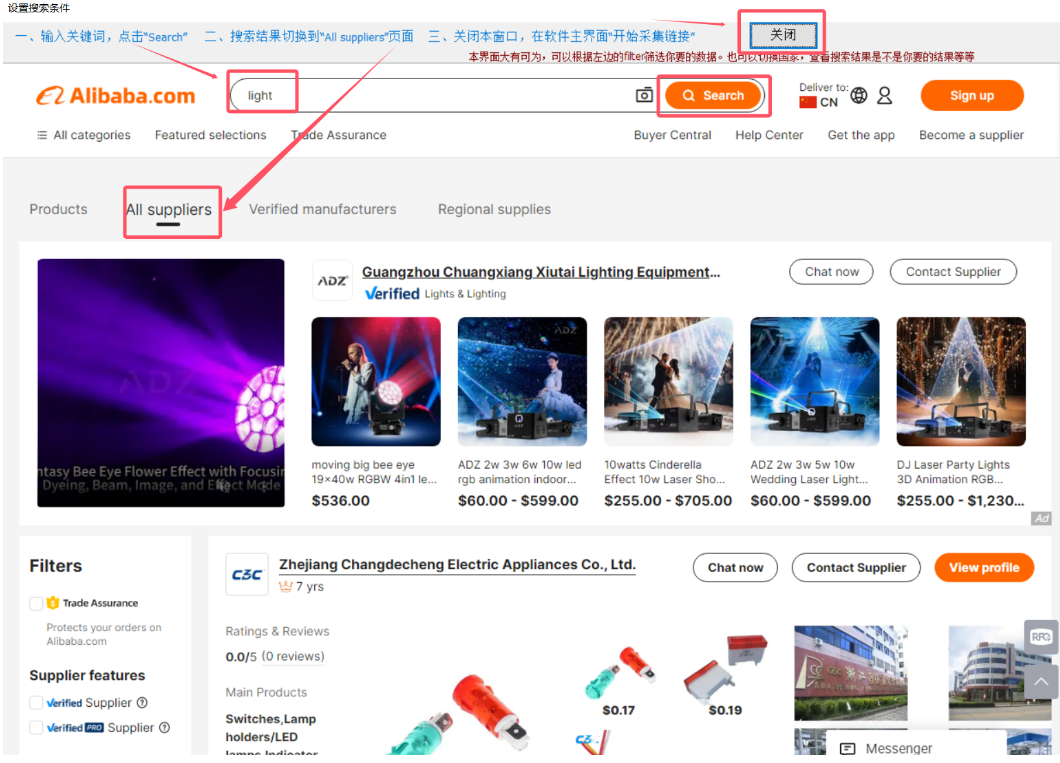The height and width of the screenshot is (763, 1060).
Task: Click the 'Ratings & Reviews' label
Action: point(277,632)
